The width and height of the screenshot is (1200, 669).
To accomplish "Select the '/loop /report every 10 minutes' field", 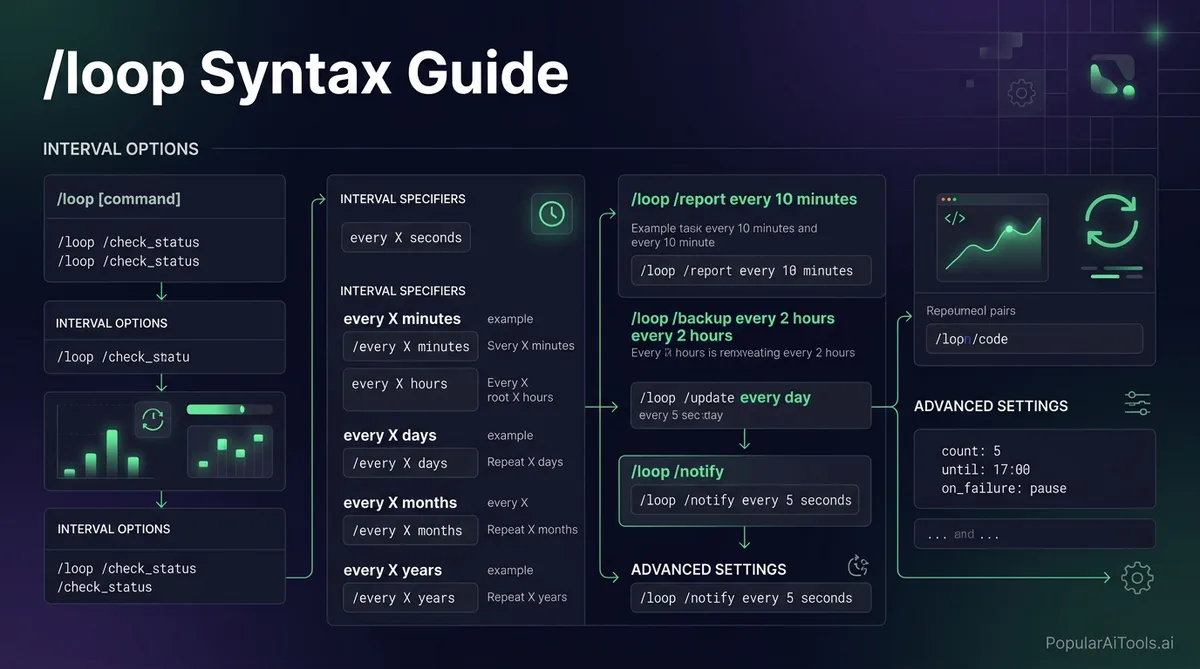I will [750, 271].
